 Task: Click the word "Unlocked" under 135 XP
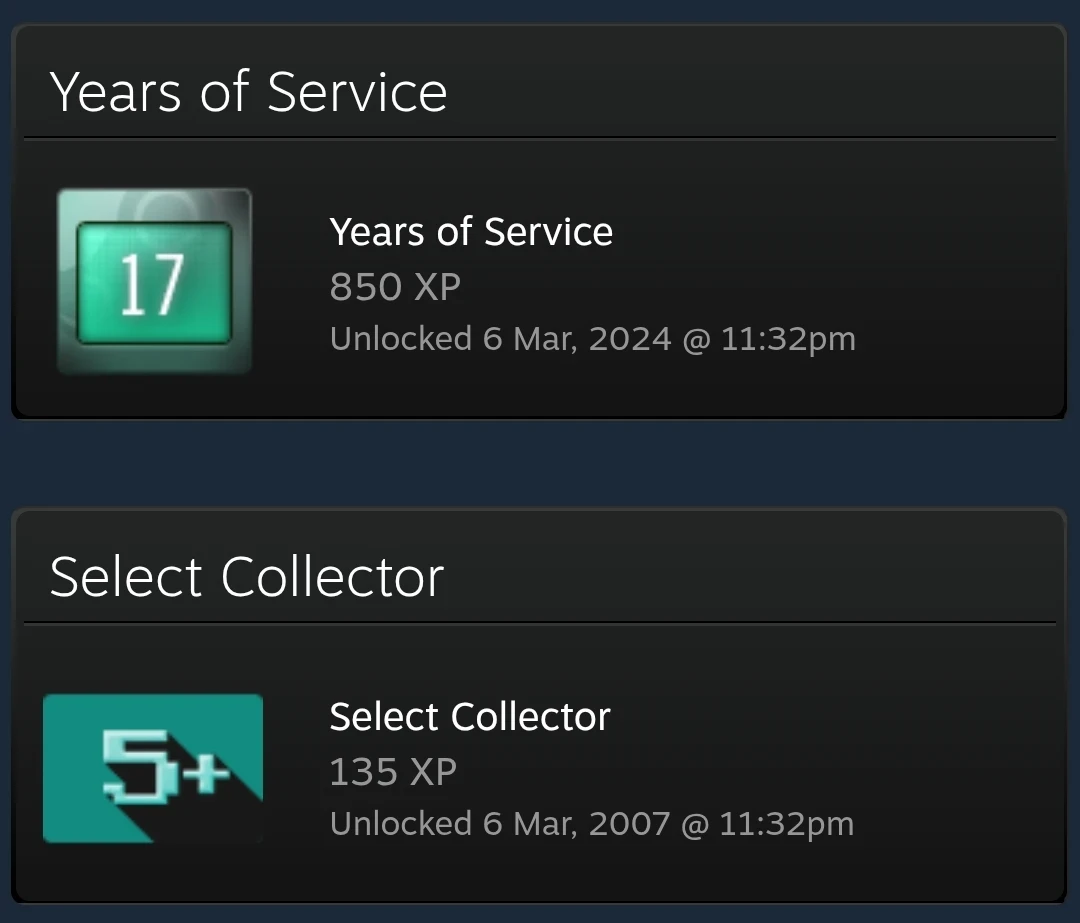400,824
